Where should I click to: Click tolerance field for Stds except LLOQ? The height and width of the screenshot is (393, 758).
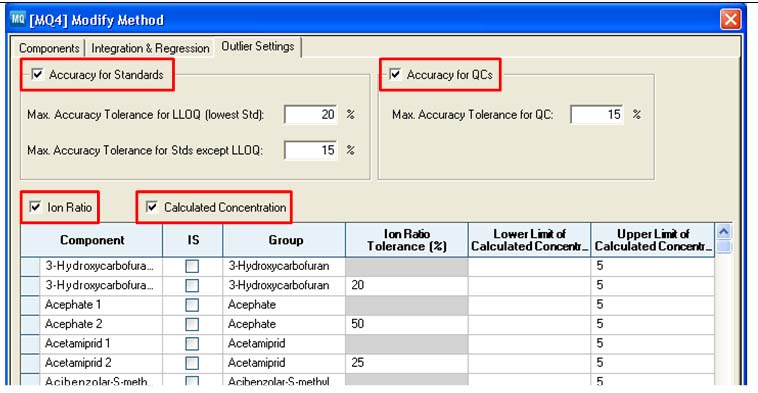[310, 150]
